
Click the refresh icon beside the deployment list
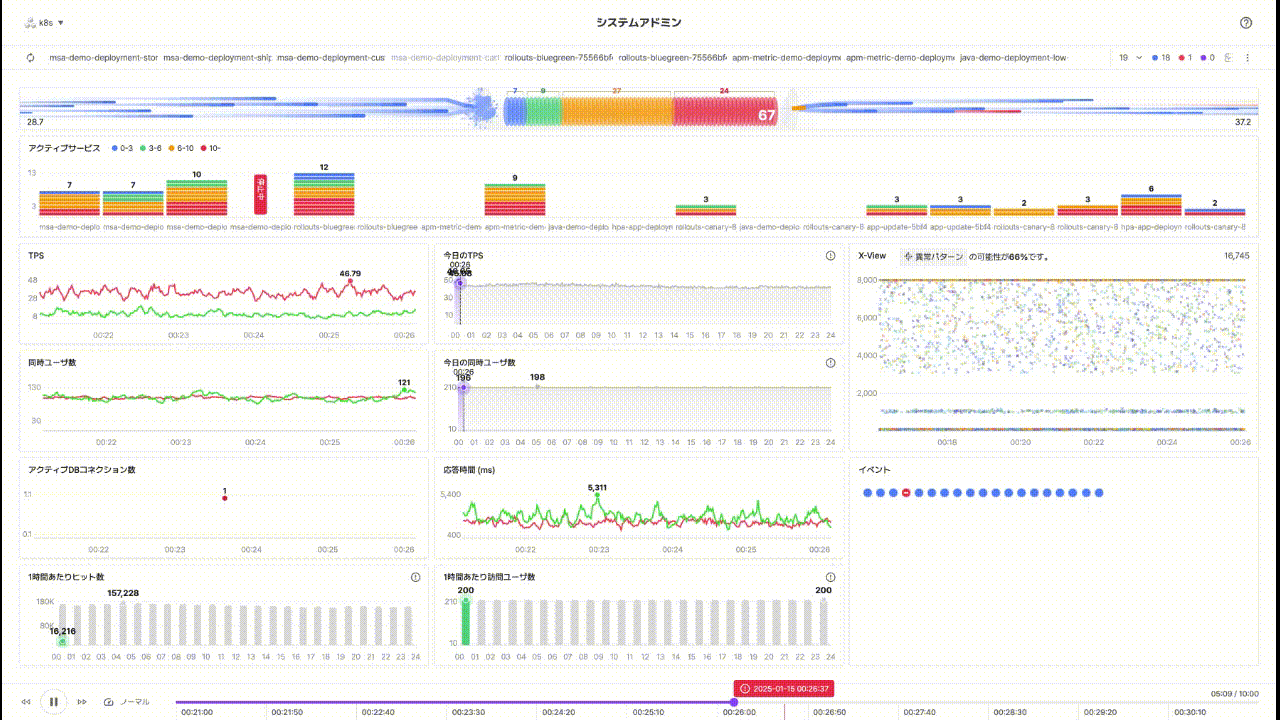point(30,58)
